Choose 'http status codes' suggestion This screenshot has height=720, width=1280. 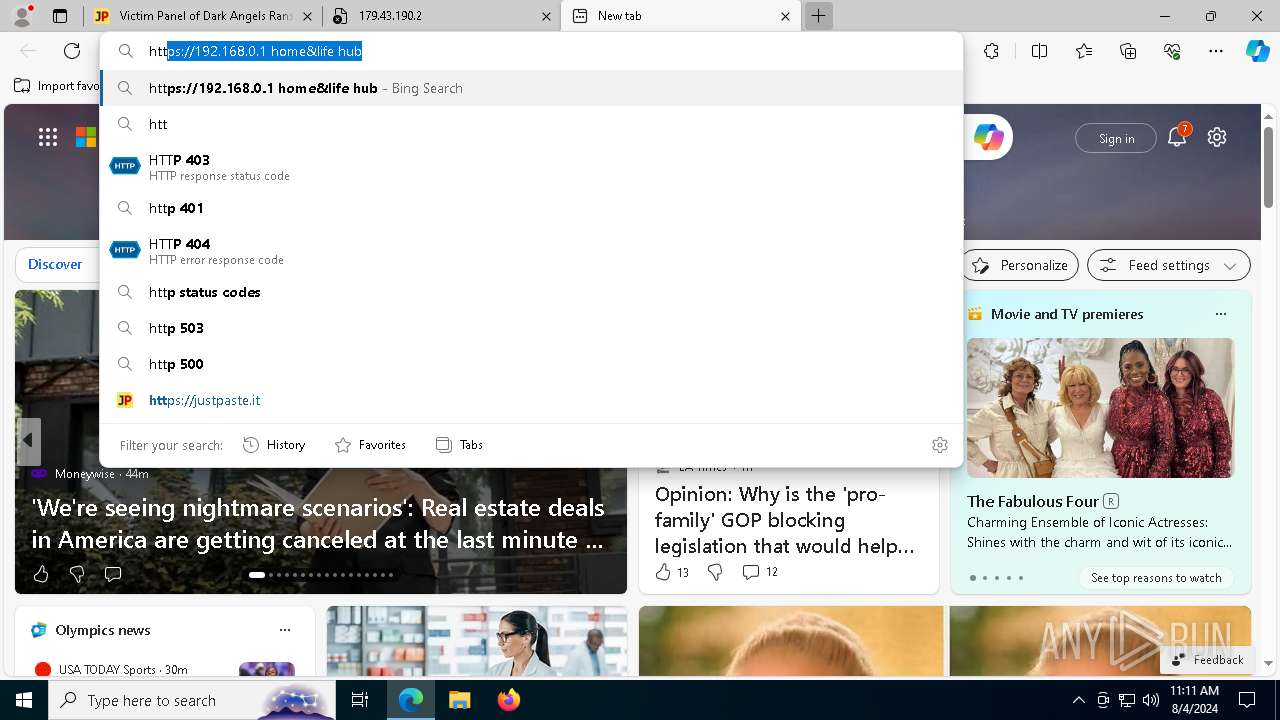coord(531,292)
